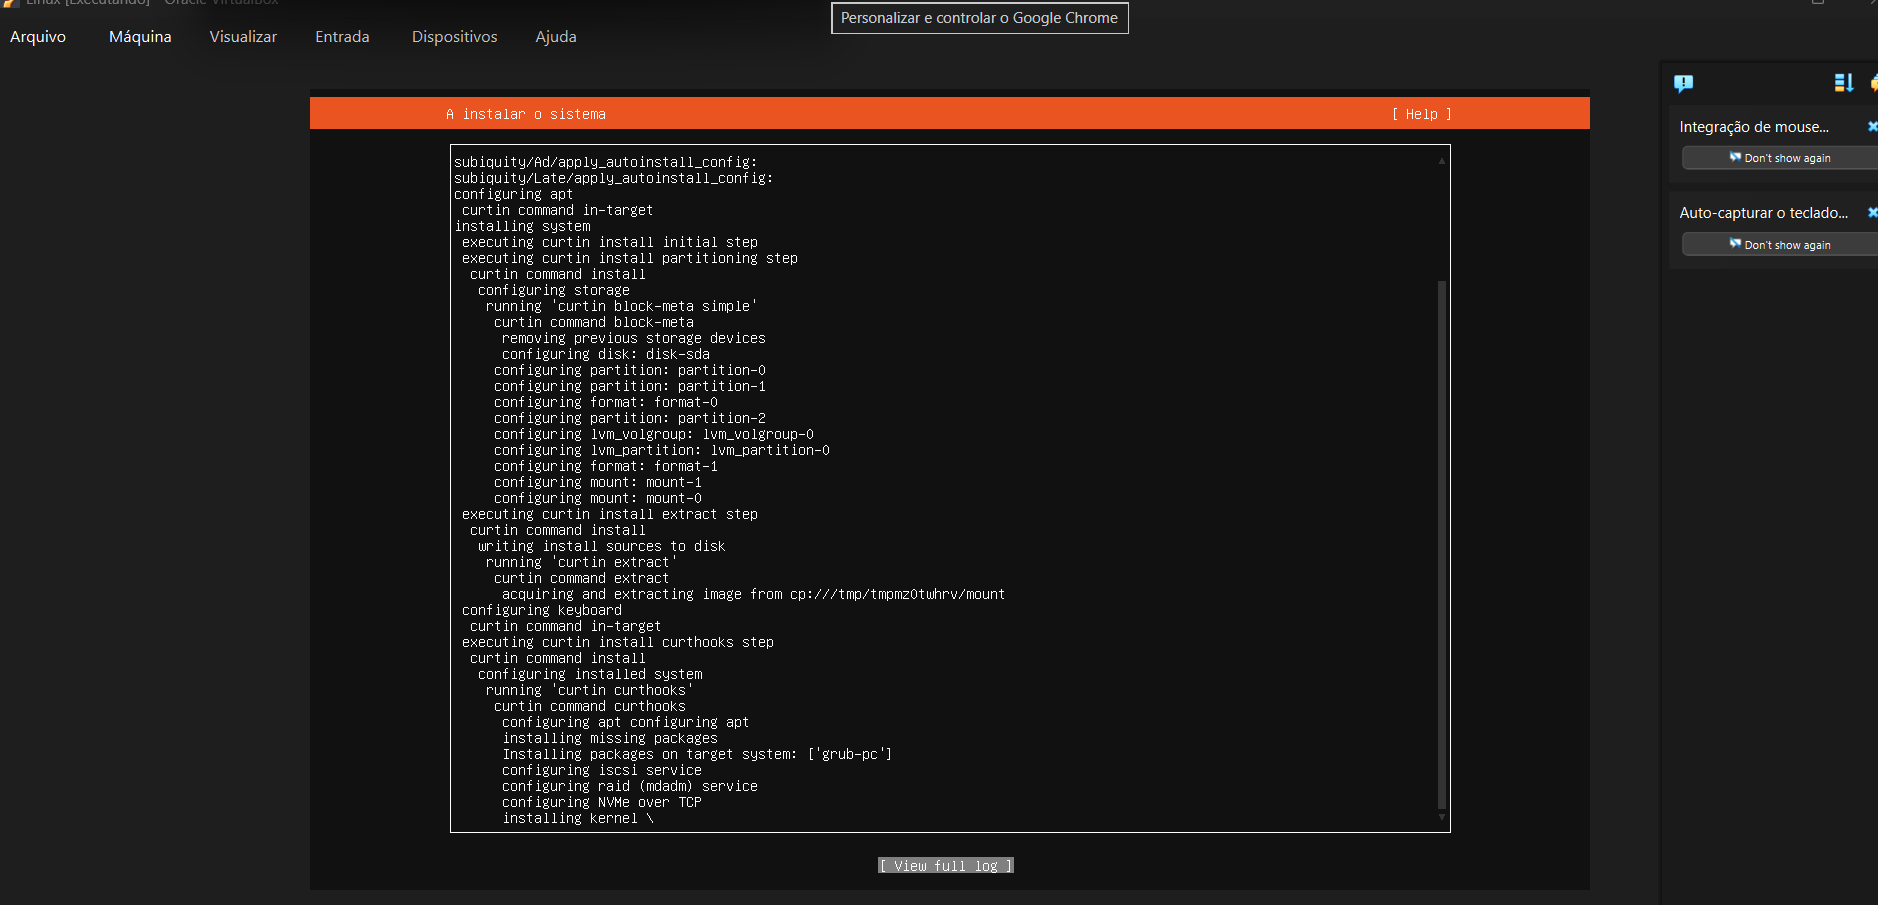Click 'executing curtin install curthooks step' line
This screenshot has width=1878, height=905.
(618, 642)
